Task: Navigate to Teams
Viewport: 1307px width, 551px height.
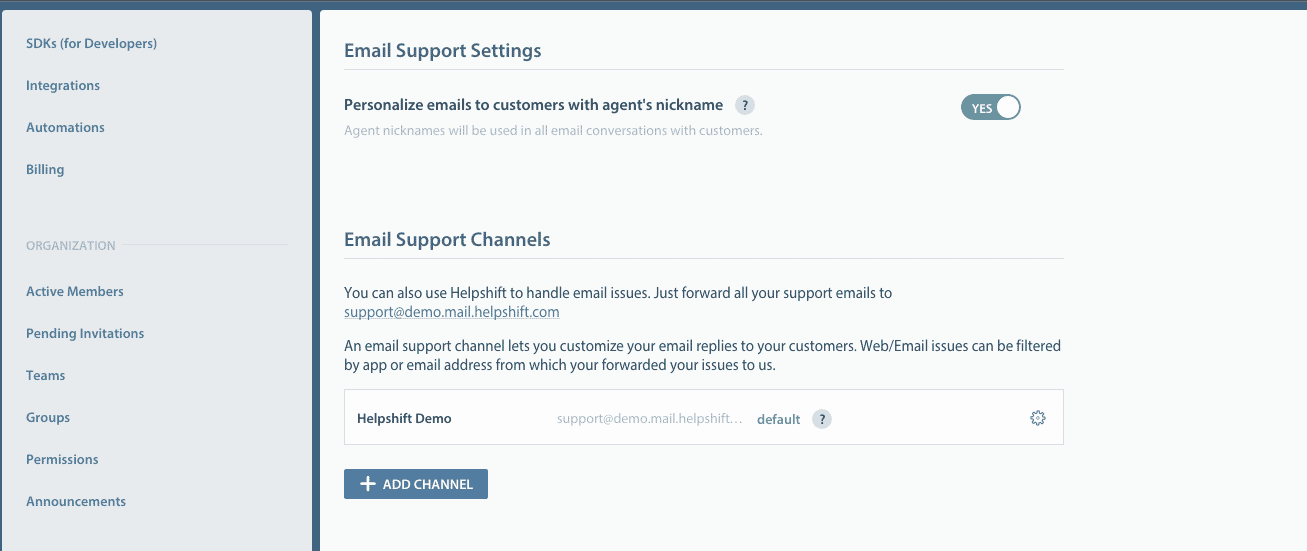Action: click(45, 375)
